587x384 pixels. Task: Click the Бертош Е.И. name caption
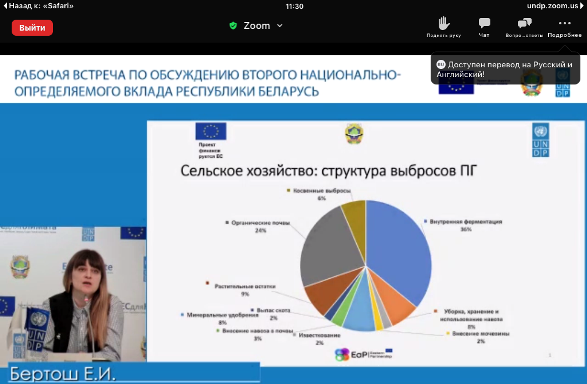click(x=63, y=374)
